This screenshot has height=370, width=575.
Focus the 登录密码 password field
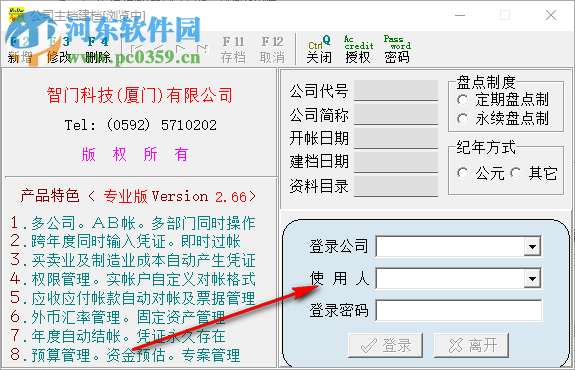click(x=458, y=311)
